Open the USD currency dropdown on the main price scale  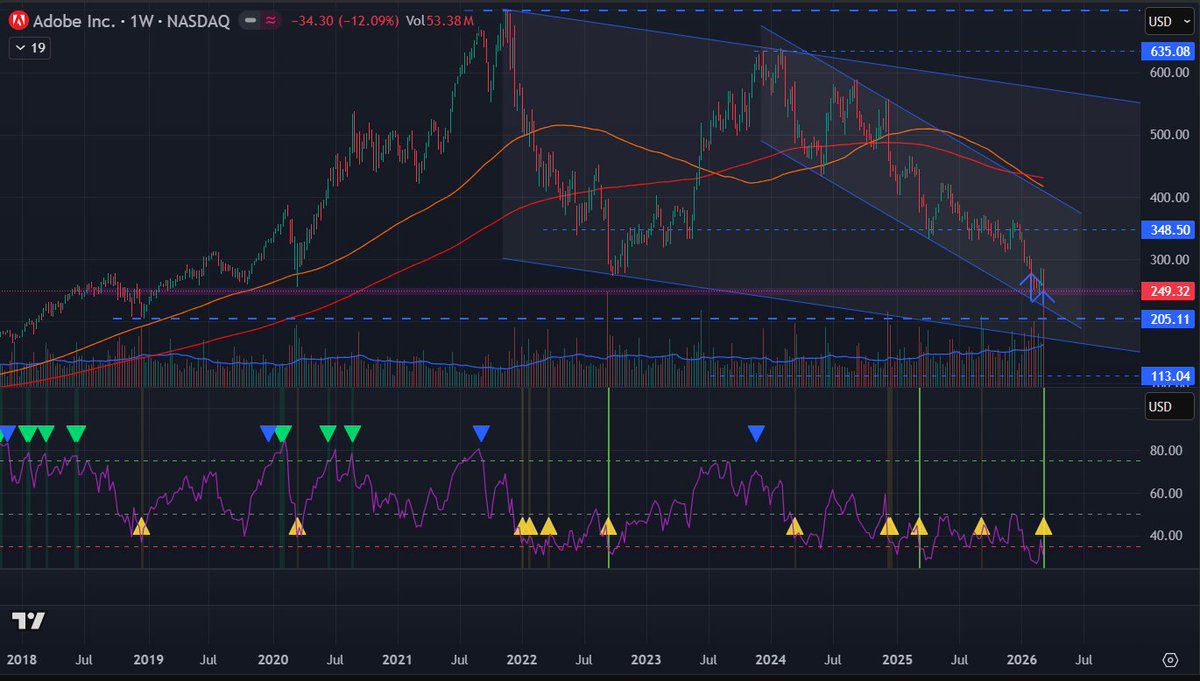[1168, 21]
